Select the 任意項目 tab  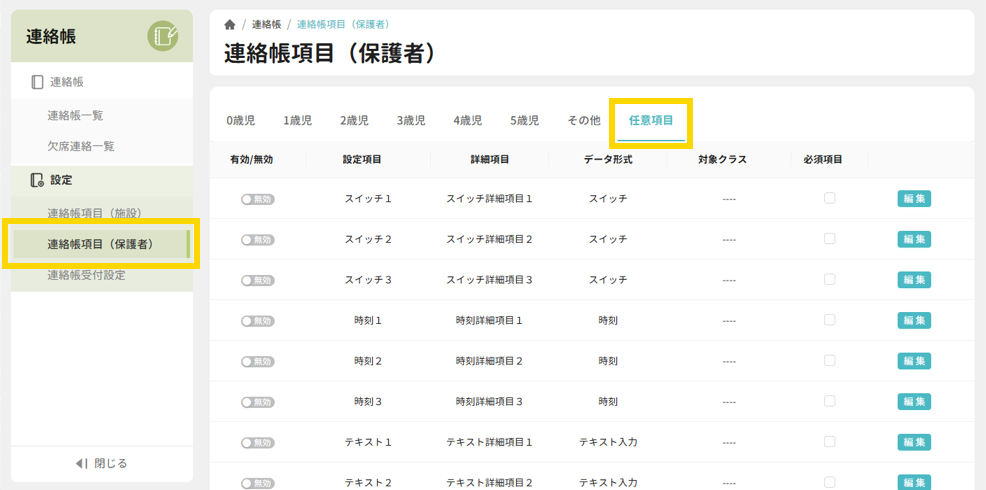tap(651, 121)
